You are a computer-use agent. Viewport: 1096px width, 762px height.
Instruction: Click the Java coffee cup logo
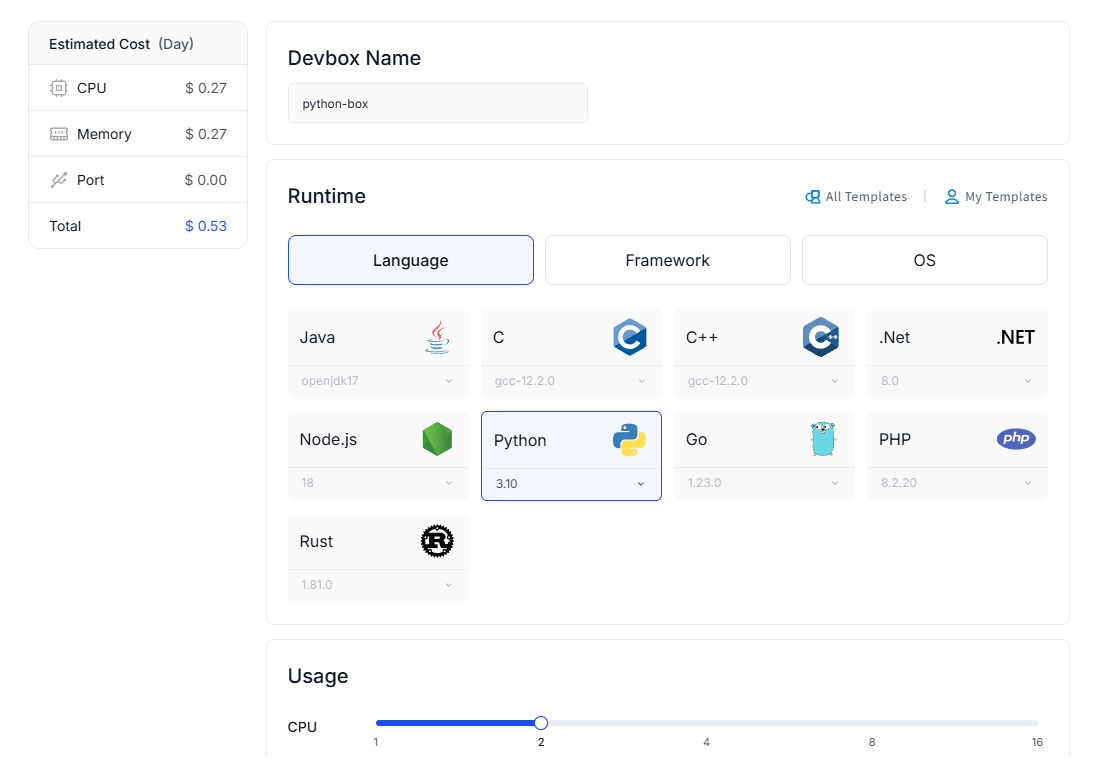(438, 337)
